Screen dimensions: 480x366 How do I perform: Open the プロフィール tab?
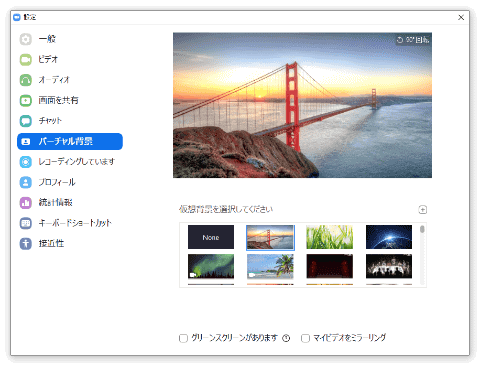point(70,182)
